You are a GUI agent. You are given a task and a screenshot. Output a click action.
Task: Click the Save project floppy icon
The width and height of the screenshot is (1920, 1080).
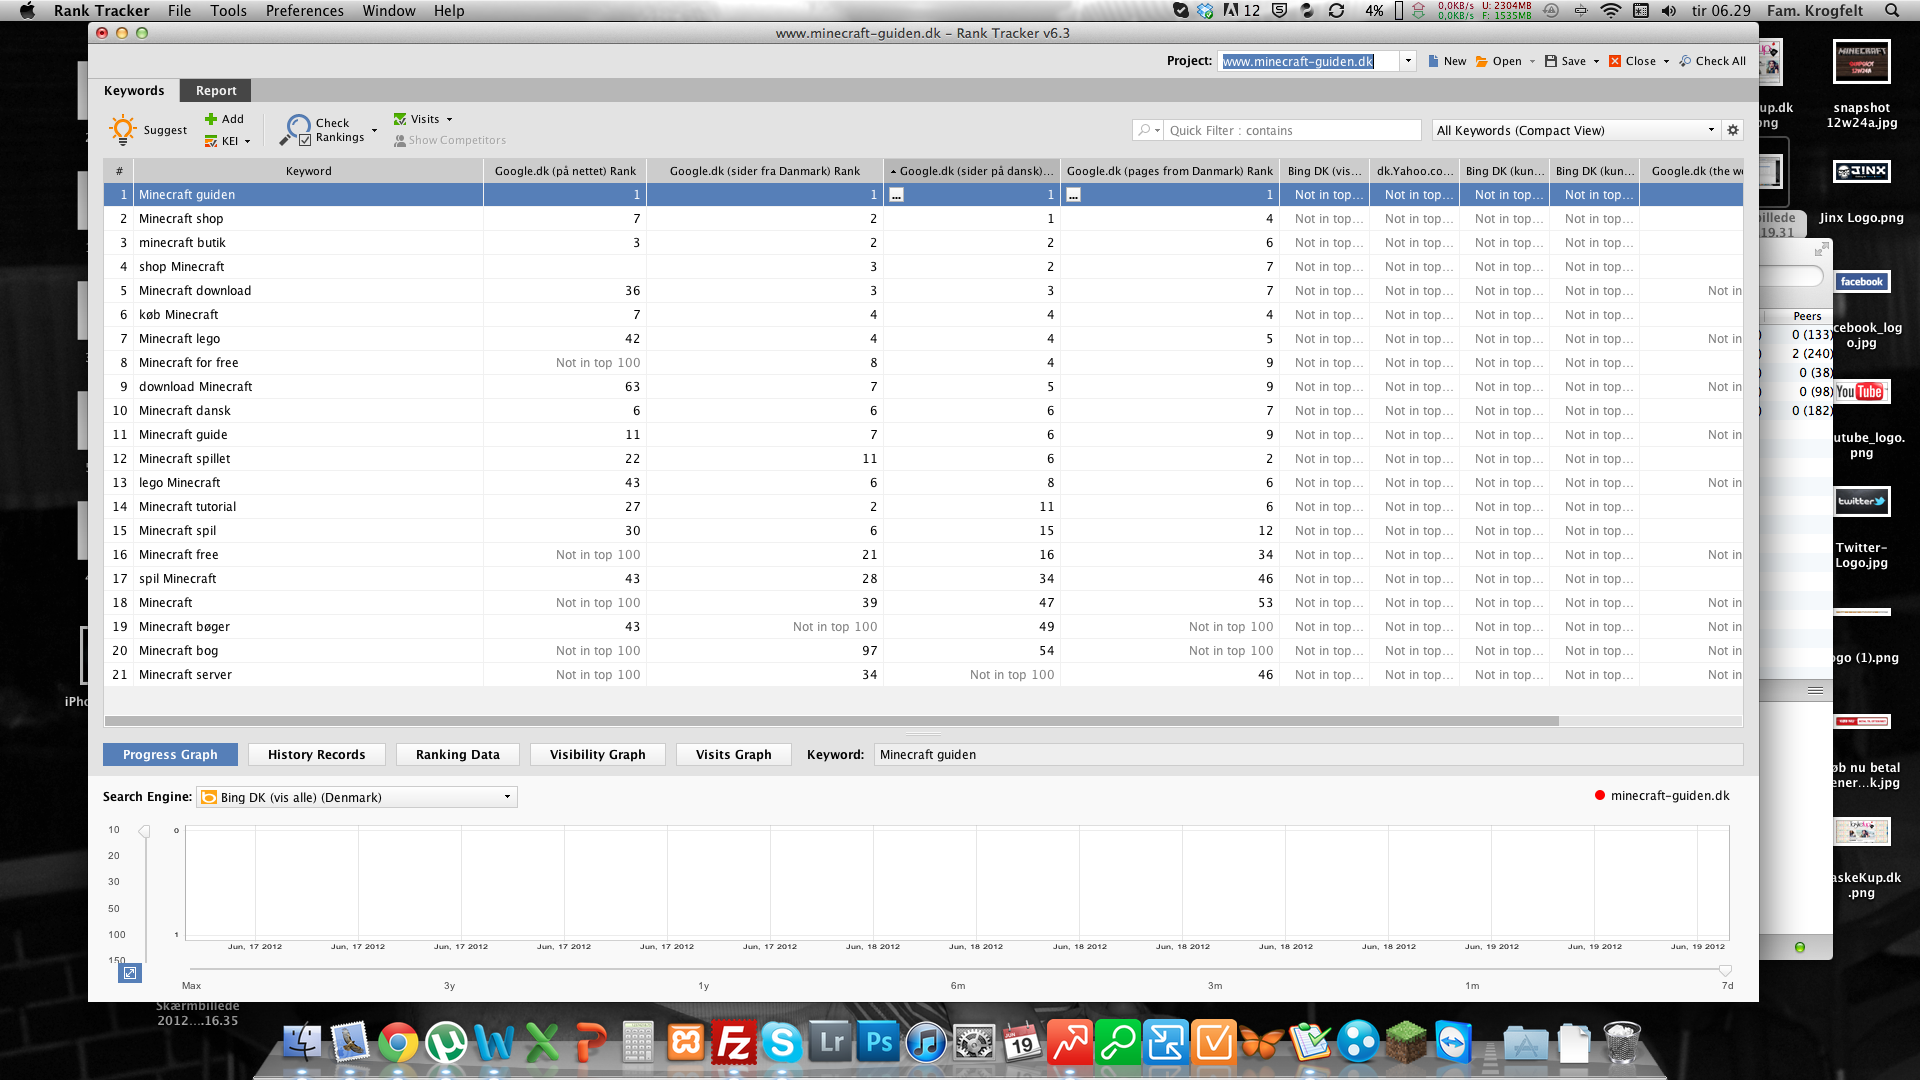pyautogui.click(x=1551, y=61)
